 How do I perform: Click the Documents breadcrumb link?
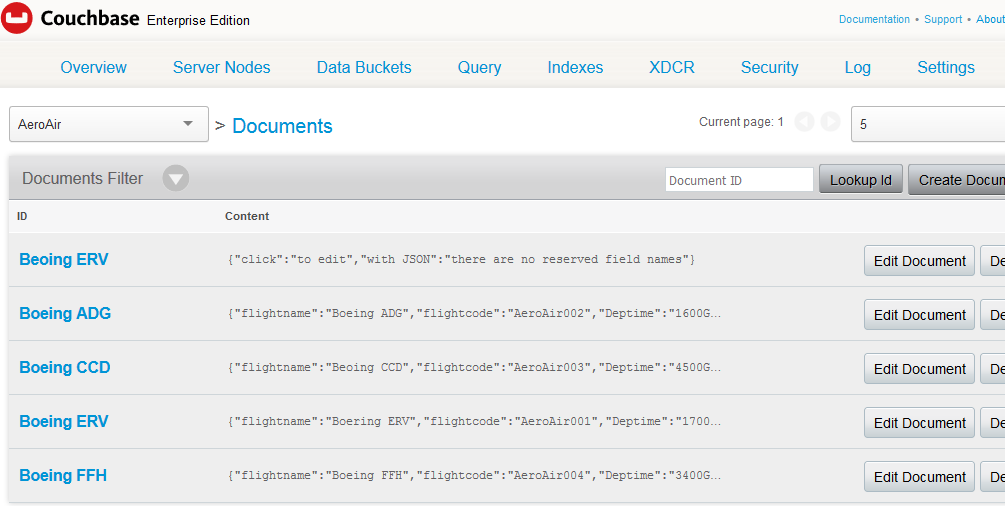[x=282, y=126]
